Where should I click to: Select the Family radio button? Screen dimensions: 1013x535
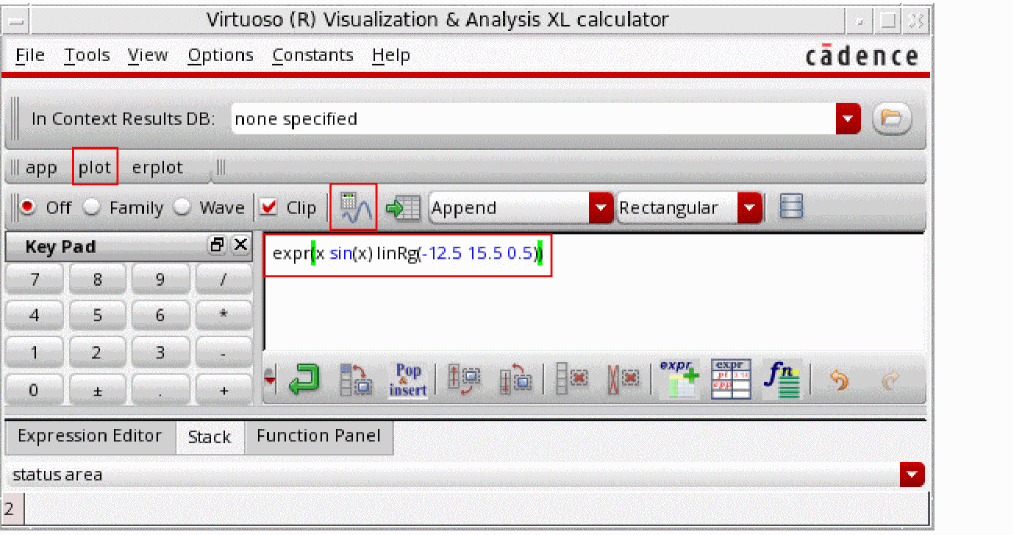[92, 207]
